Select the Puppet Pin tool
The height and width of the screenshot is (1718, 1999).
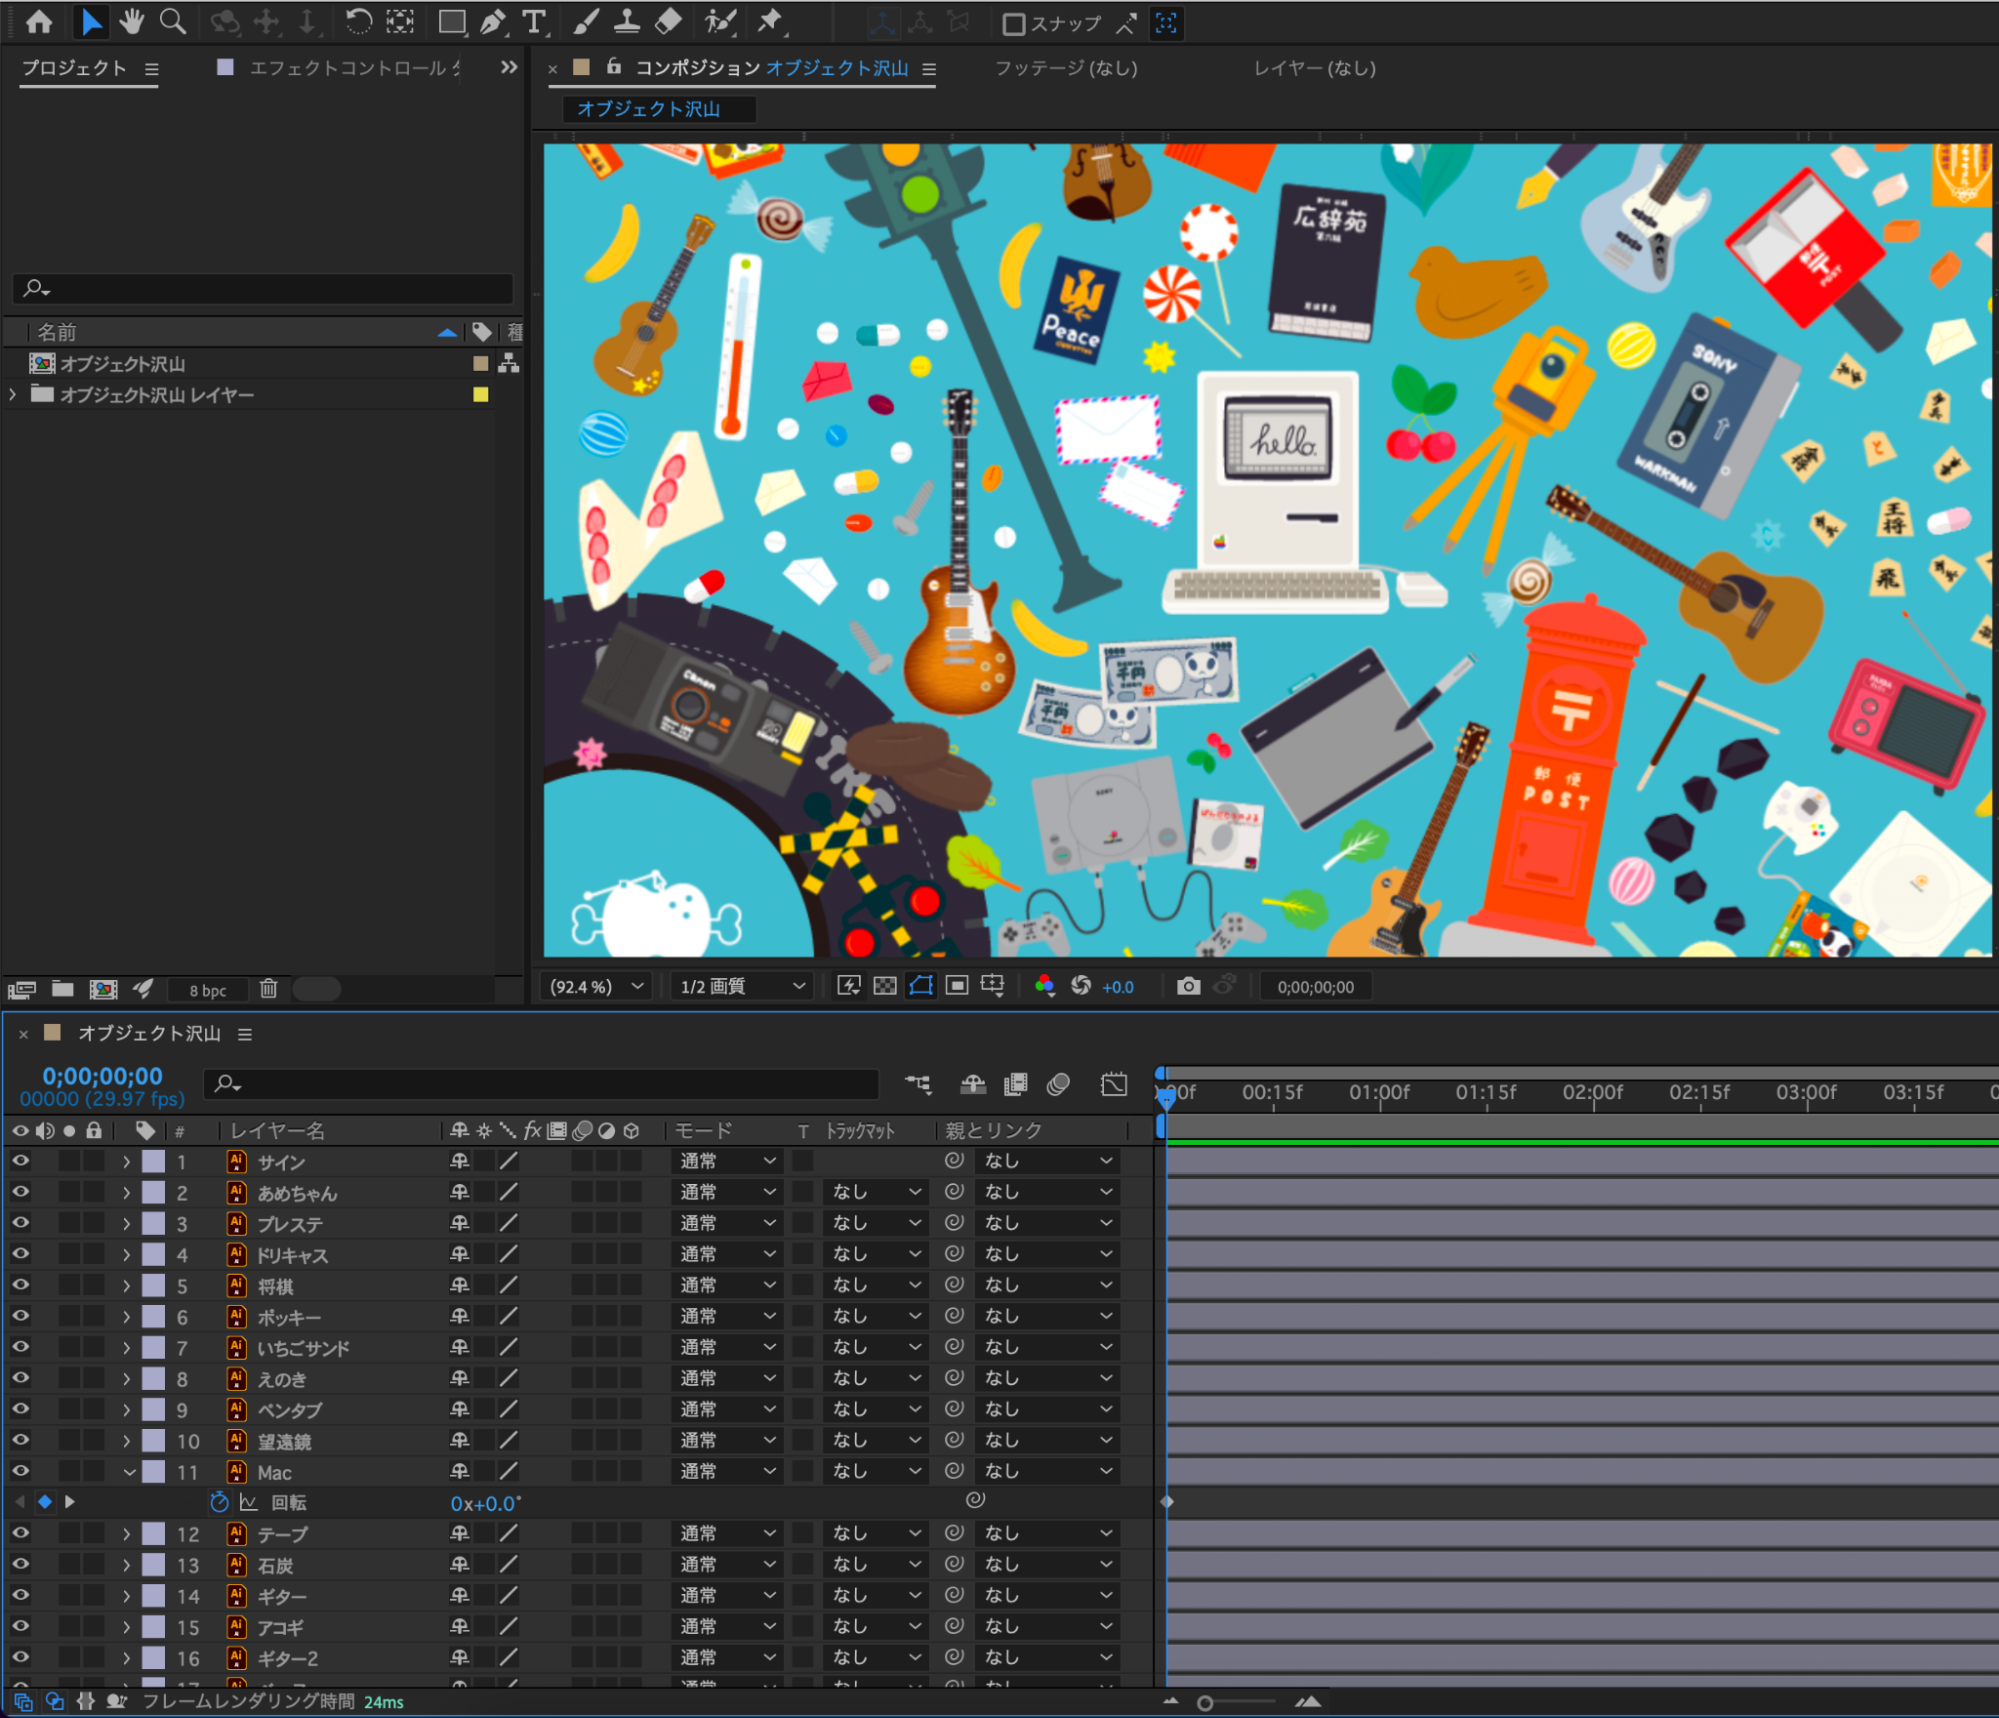(770, 21)
